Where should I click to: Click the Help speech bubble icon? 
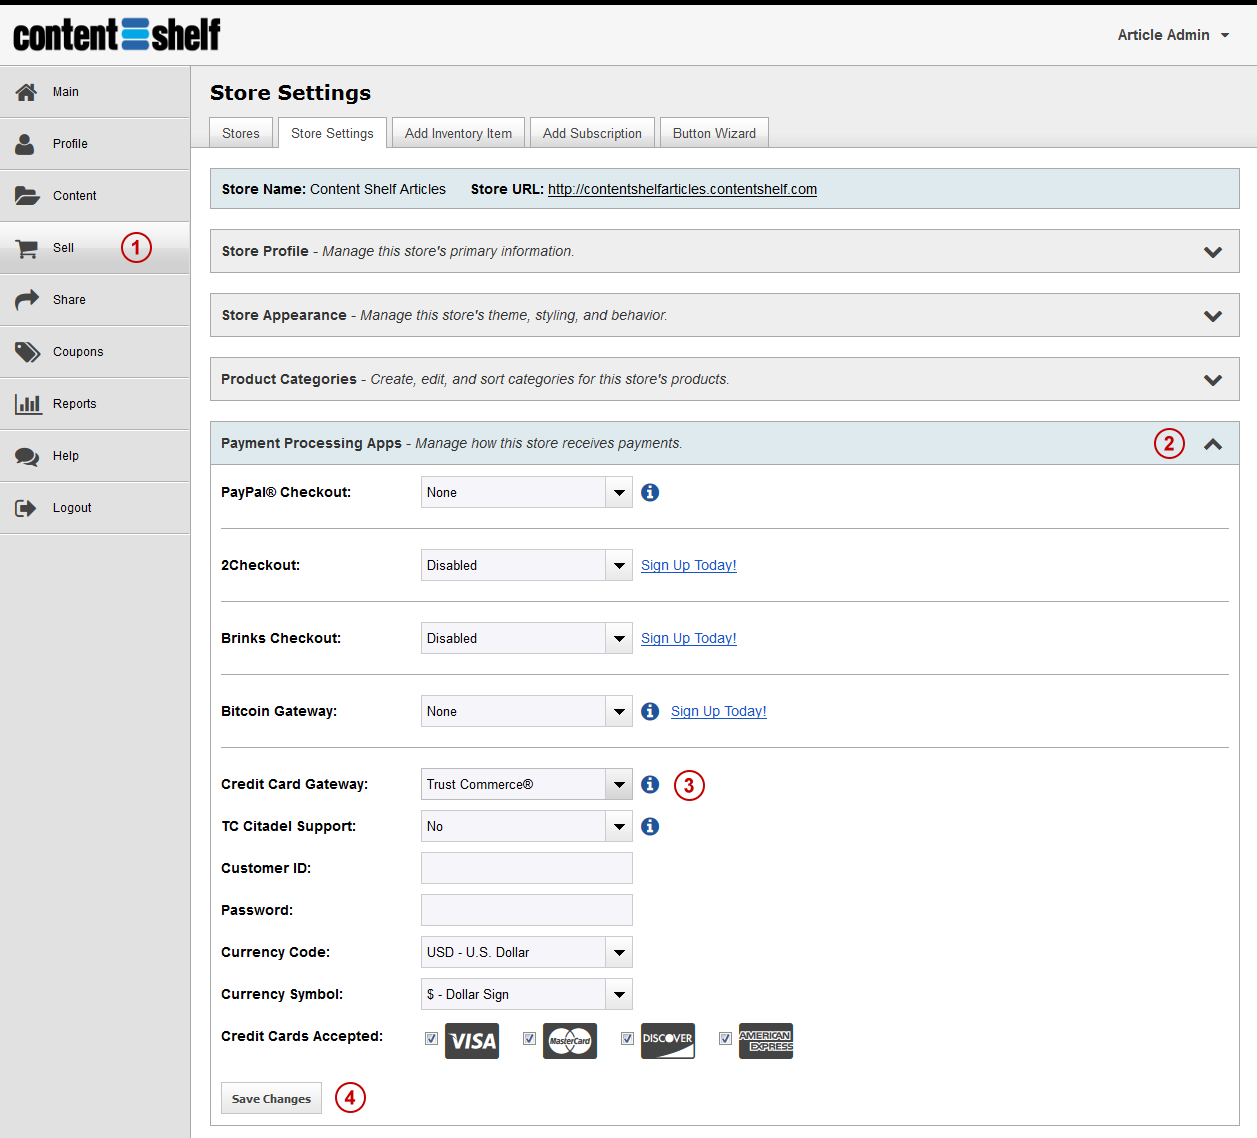(x=27, y=456)
